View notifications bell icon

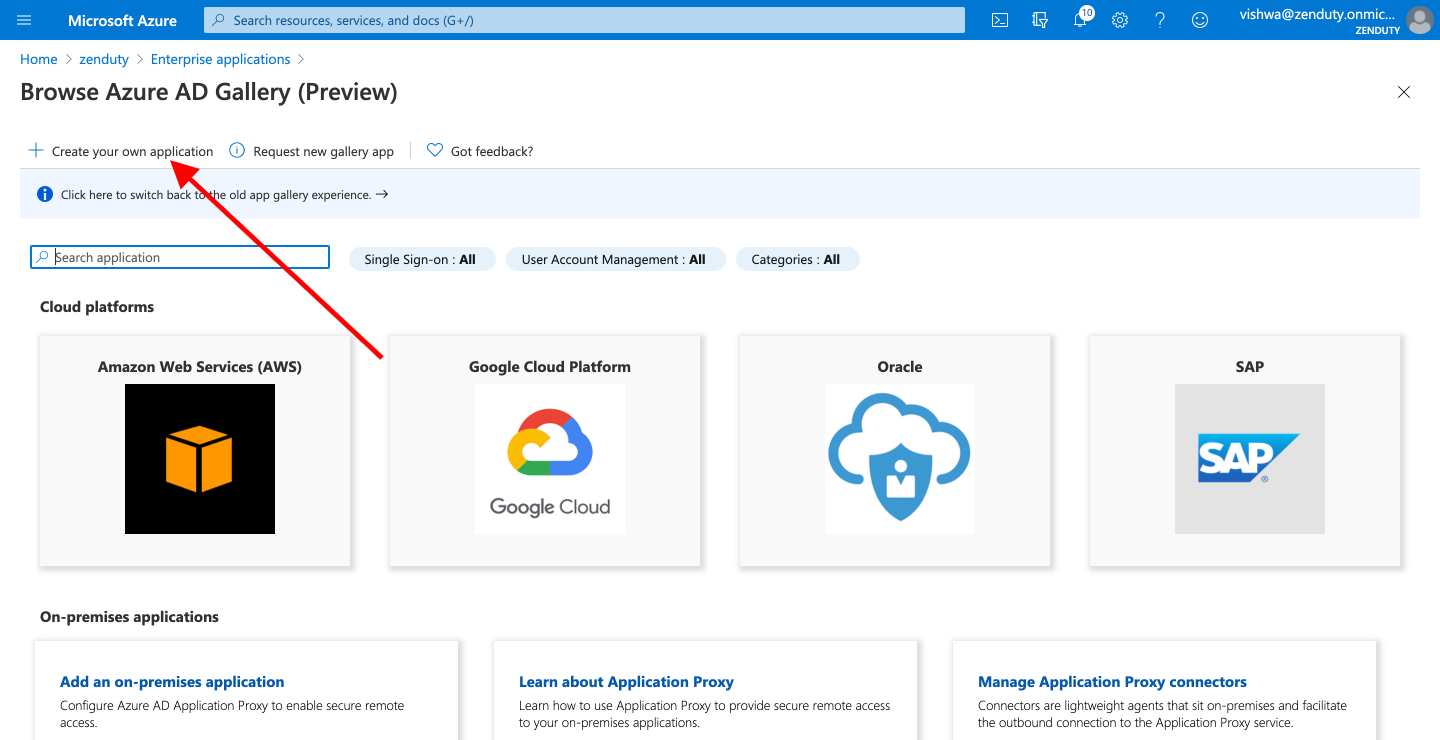[x=1080, y=20]
